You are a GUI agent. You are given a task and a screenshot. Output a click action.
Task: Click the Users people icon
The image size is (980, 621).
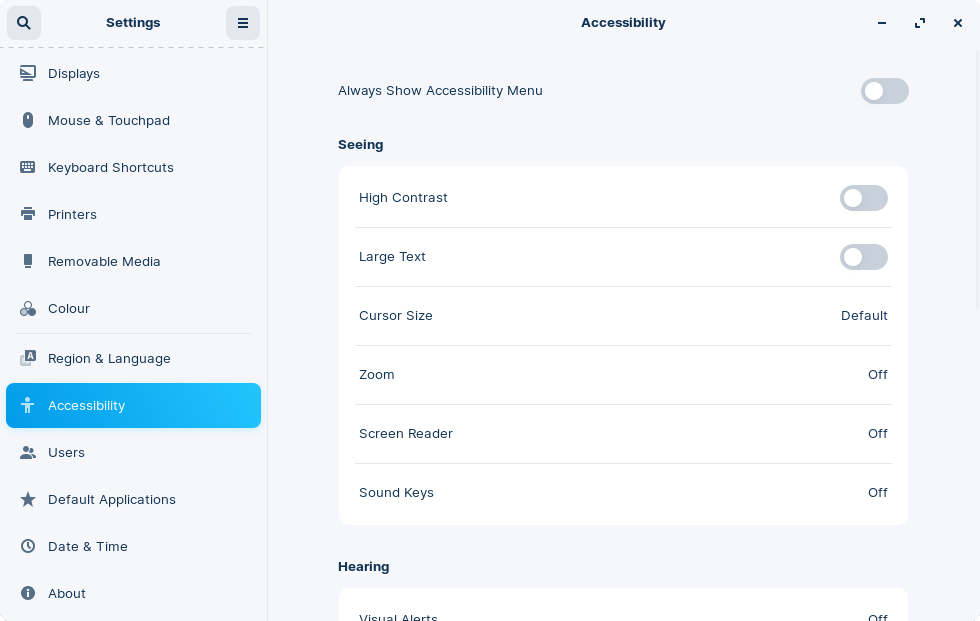tap(29, 452)
